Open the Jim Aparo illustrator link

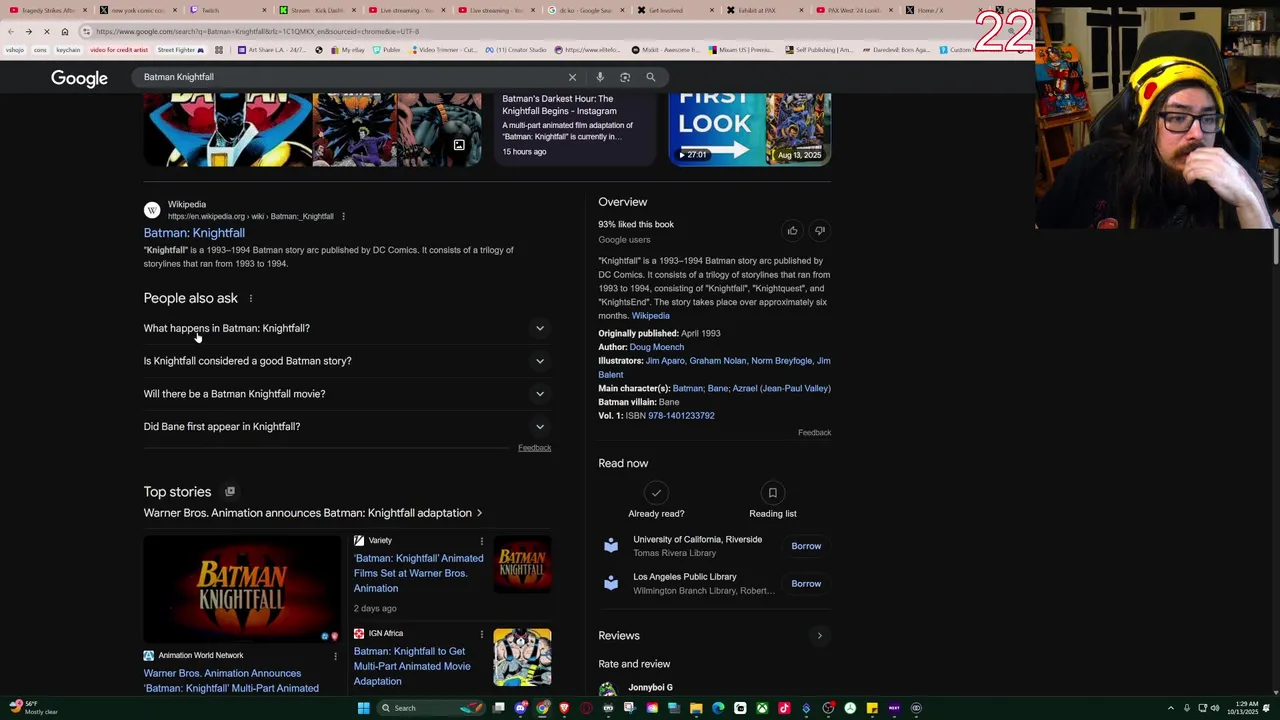pyautogui.click(x=665, y=361)
